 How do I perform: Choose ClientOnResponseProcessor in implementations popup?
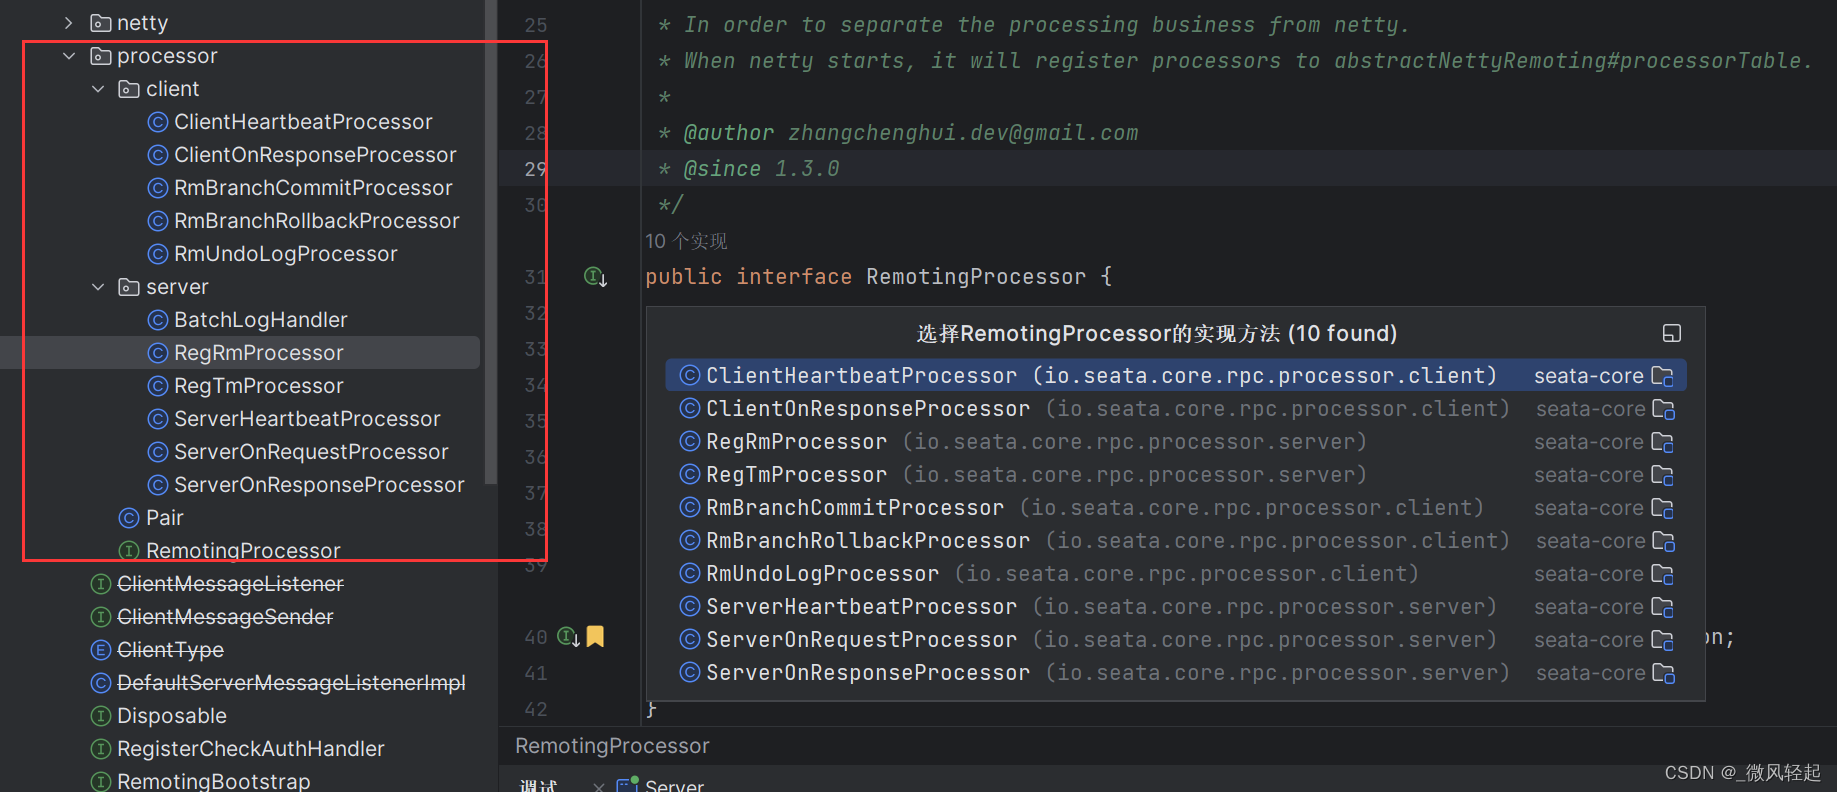pyautogui.click(x=1176, y=409)
